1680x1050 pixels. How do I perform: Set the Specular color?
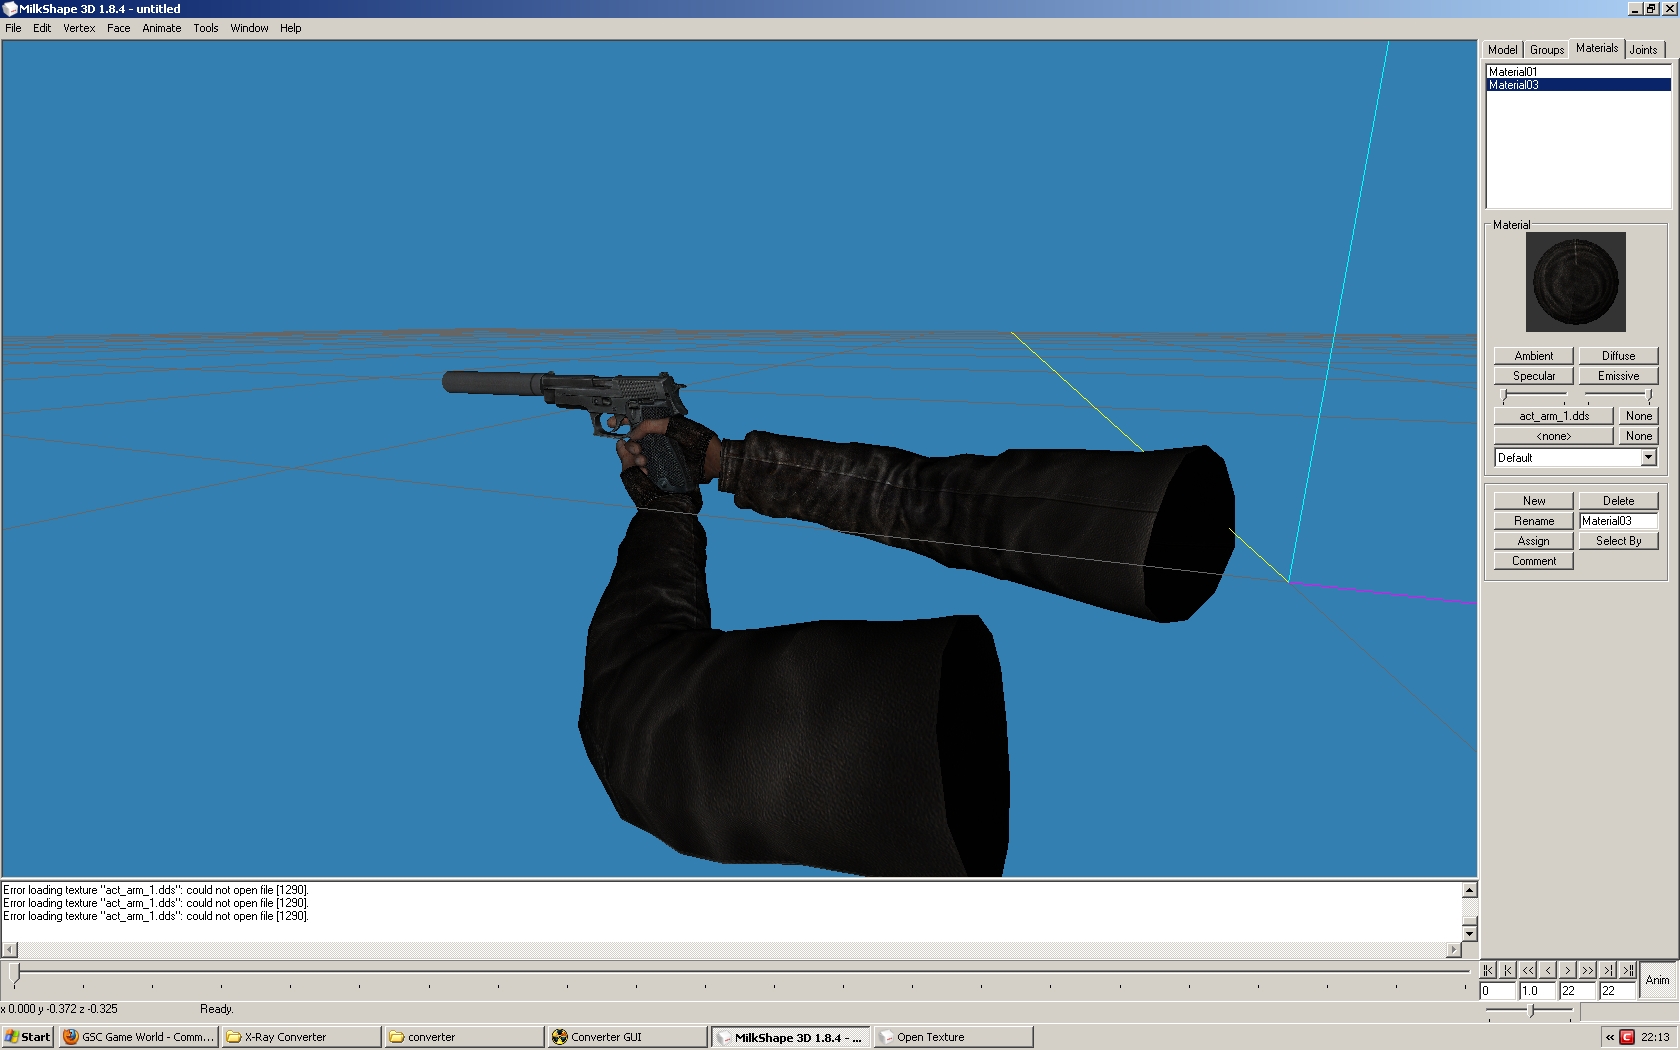1533,376
